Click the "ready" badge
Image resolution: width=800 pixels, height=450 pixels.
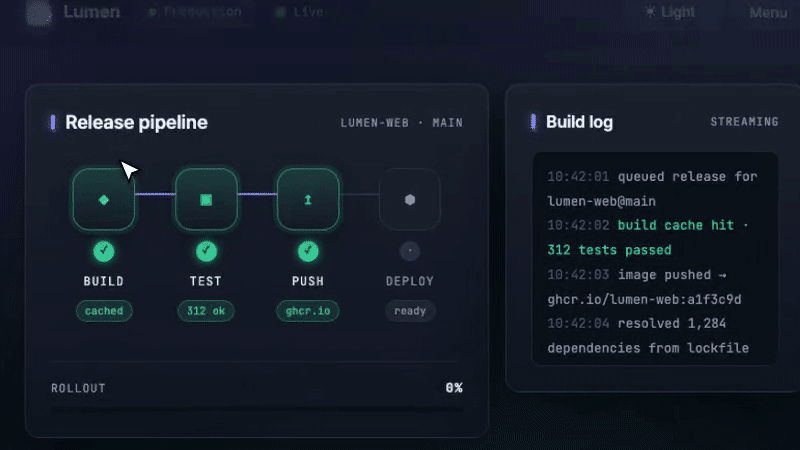tap(410, 311)
